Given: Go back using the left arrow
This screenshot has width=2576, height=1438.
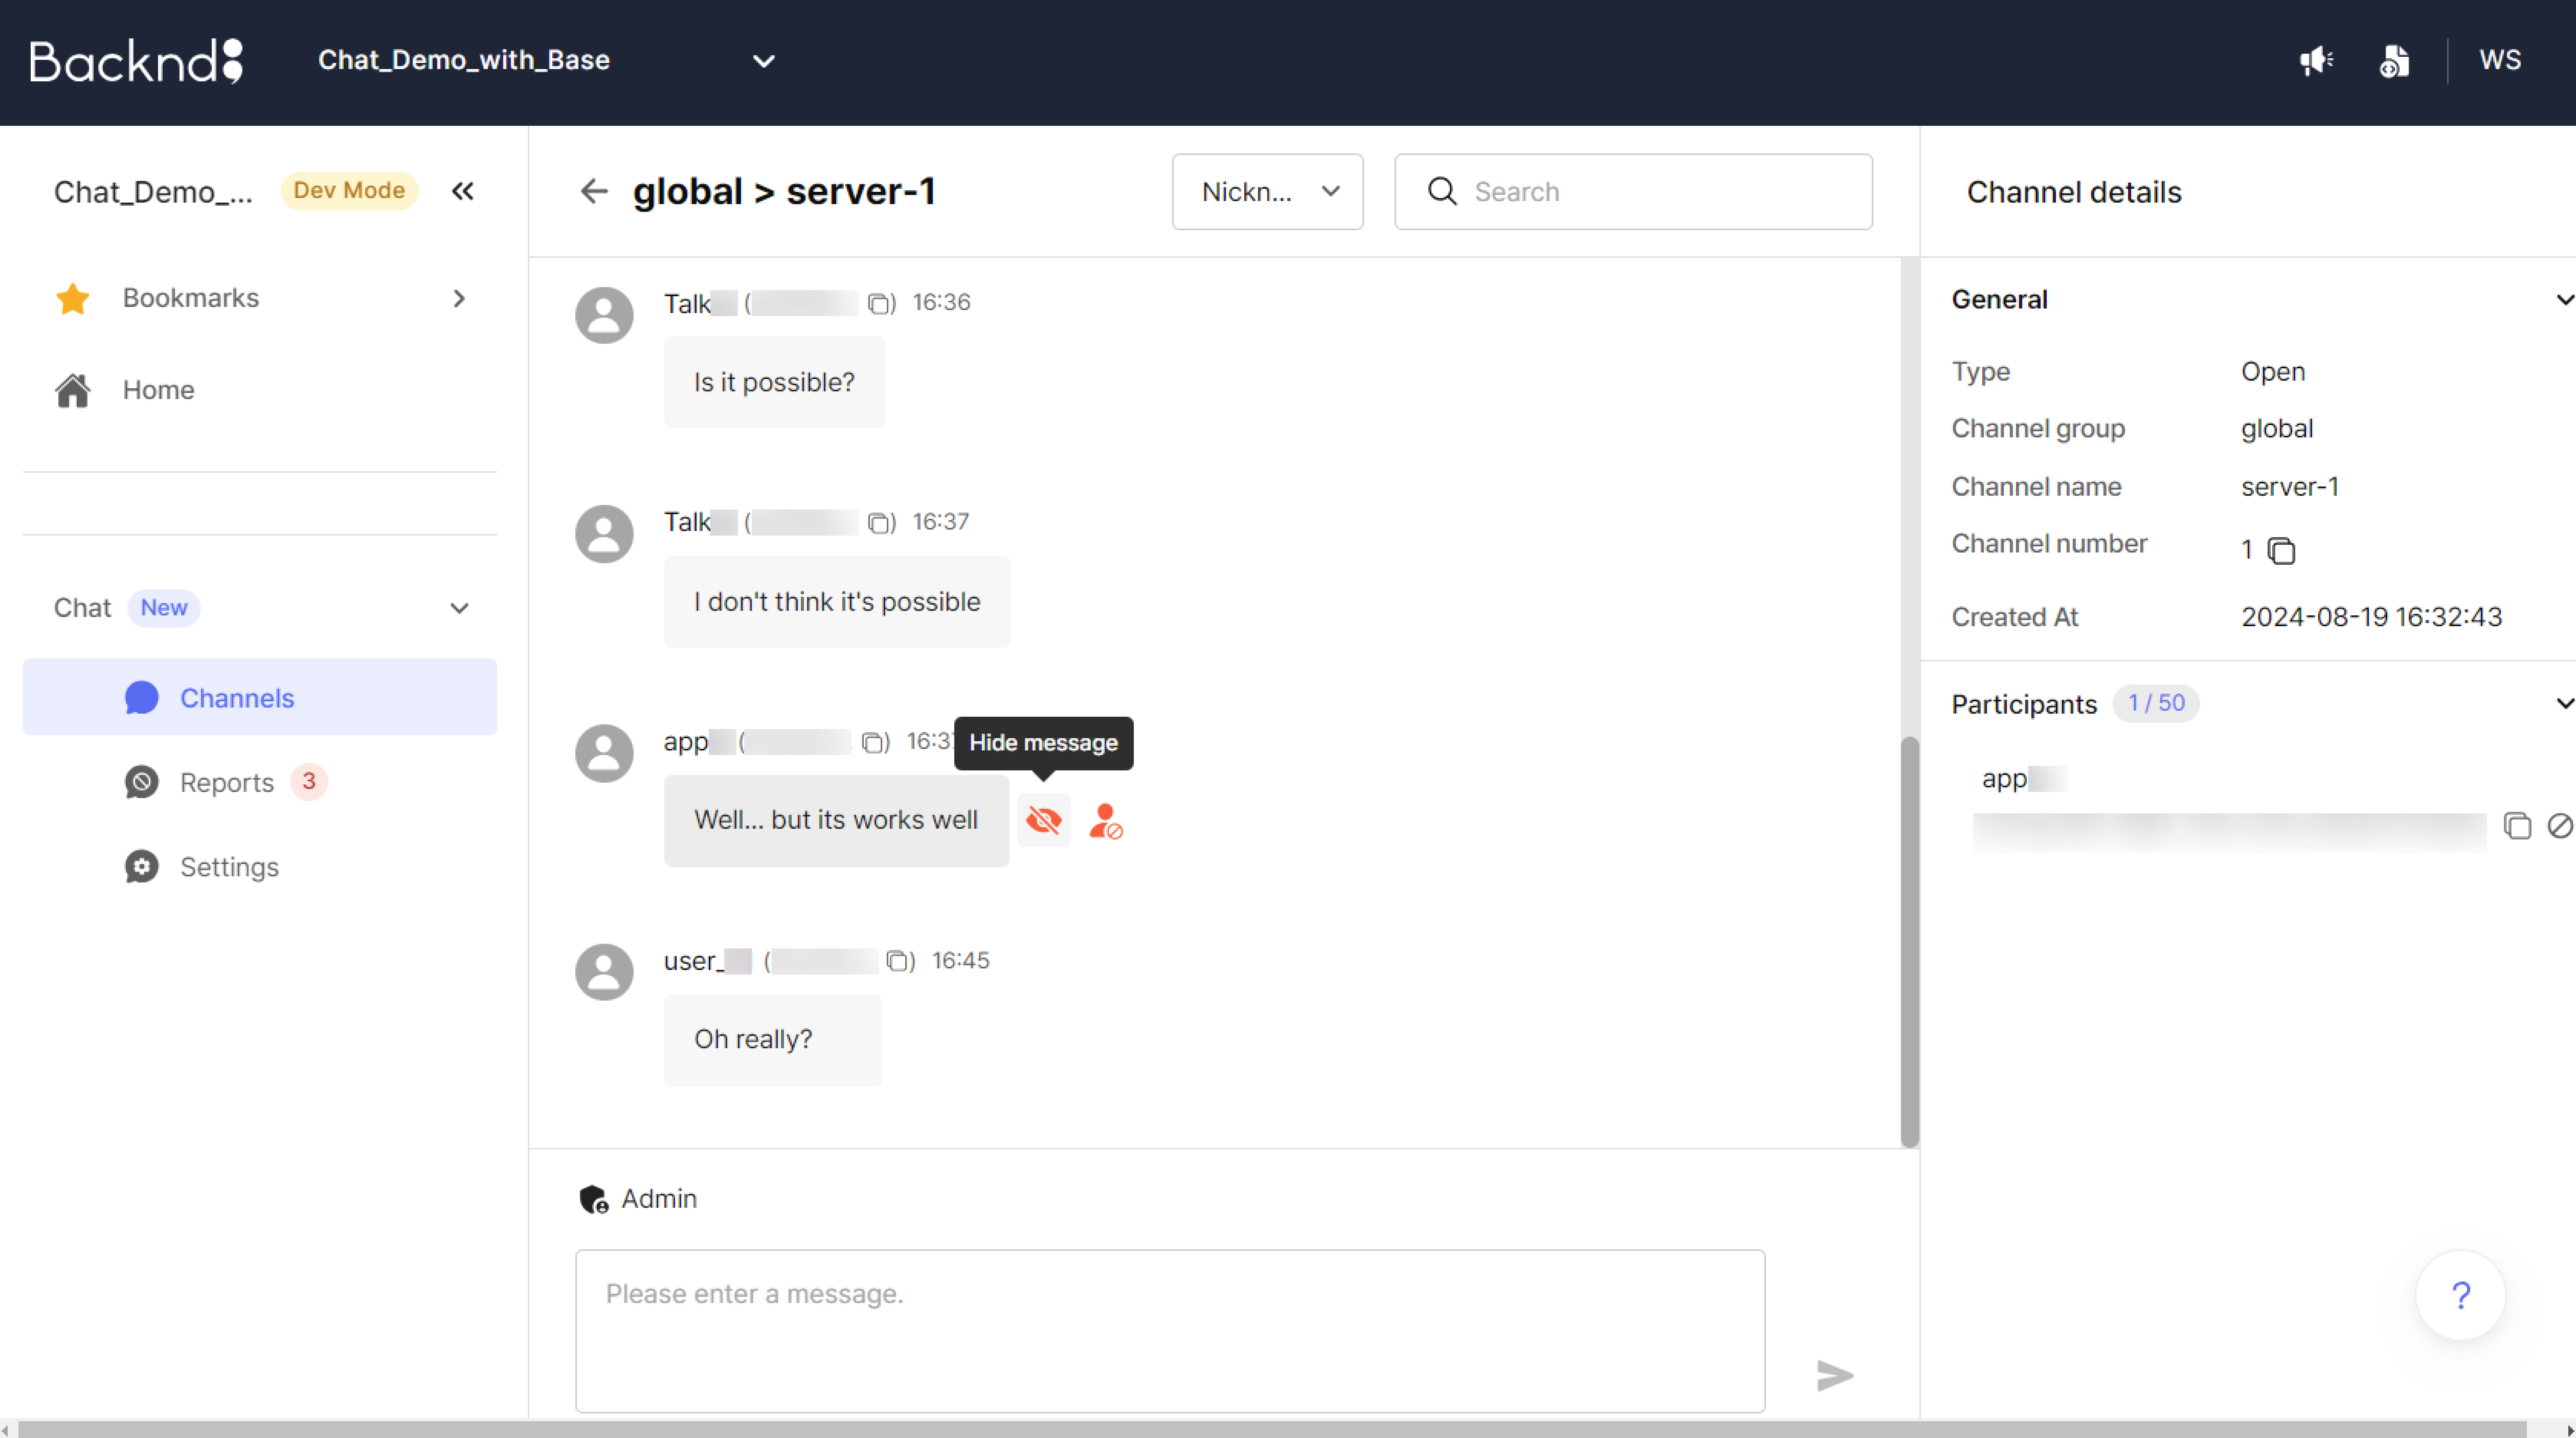Looking at the screenshot, I should pos(594,191).
